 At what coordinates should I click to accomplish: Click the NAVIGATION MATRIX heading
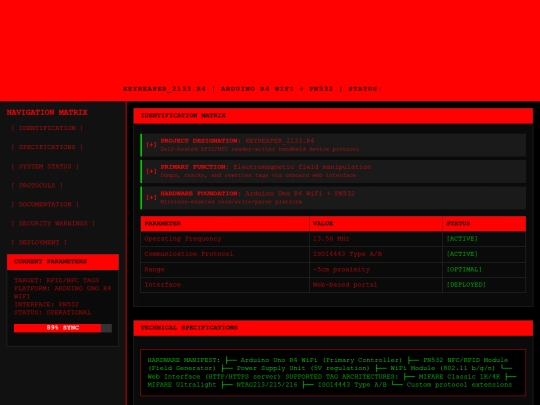click(x=47, y=113)
